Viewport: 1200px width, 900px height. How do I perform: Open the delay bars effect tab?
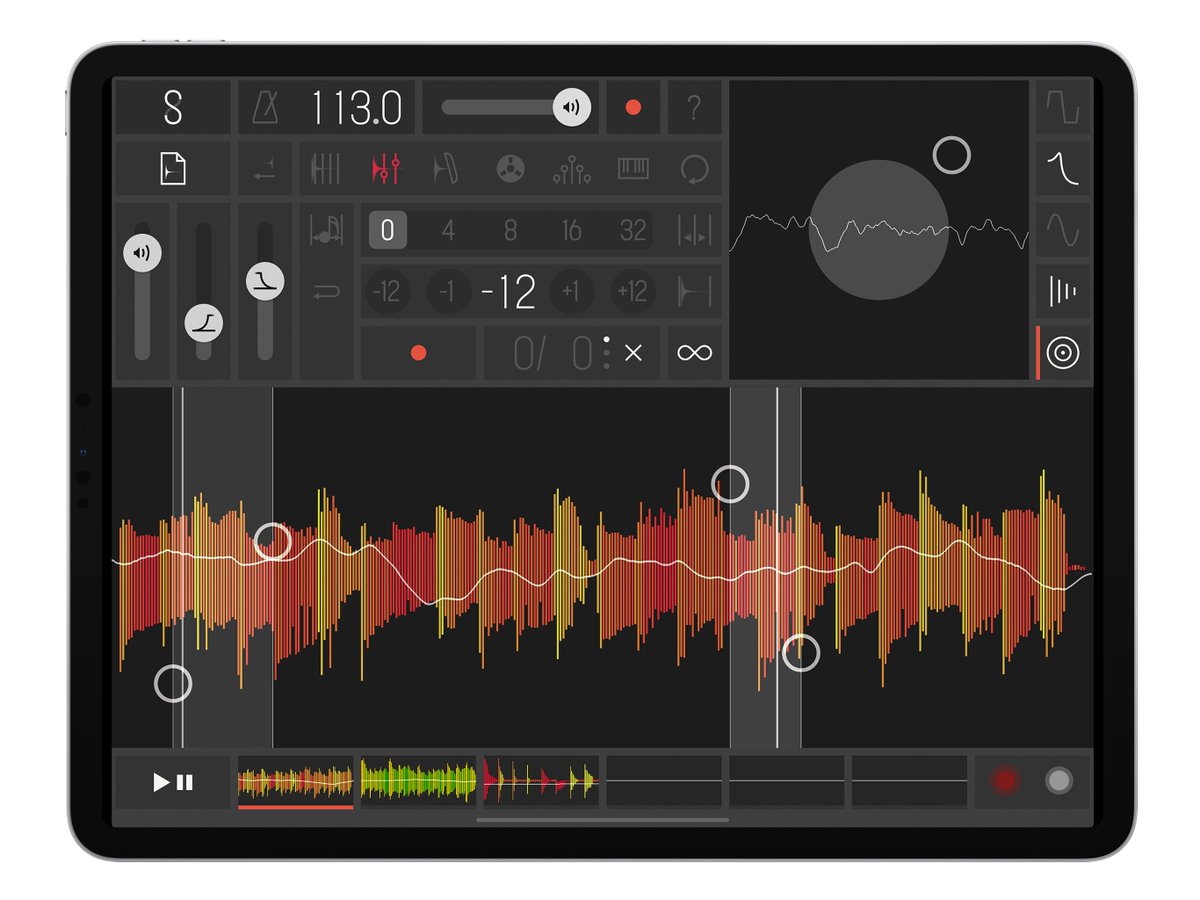(1063, 292)
